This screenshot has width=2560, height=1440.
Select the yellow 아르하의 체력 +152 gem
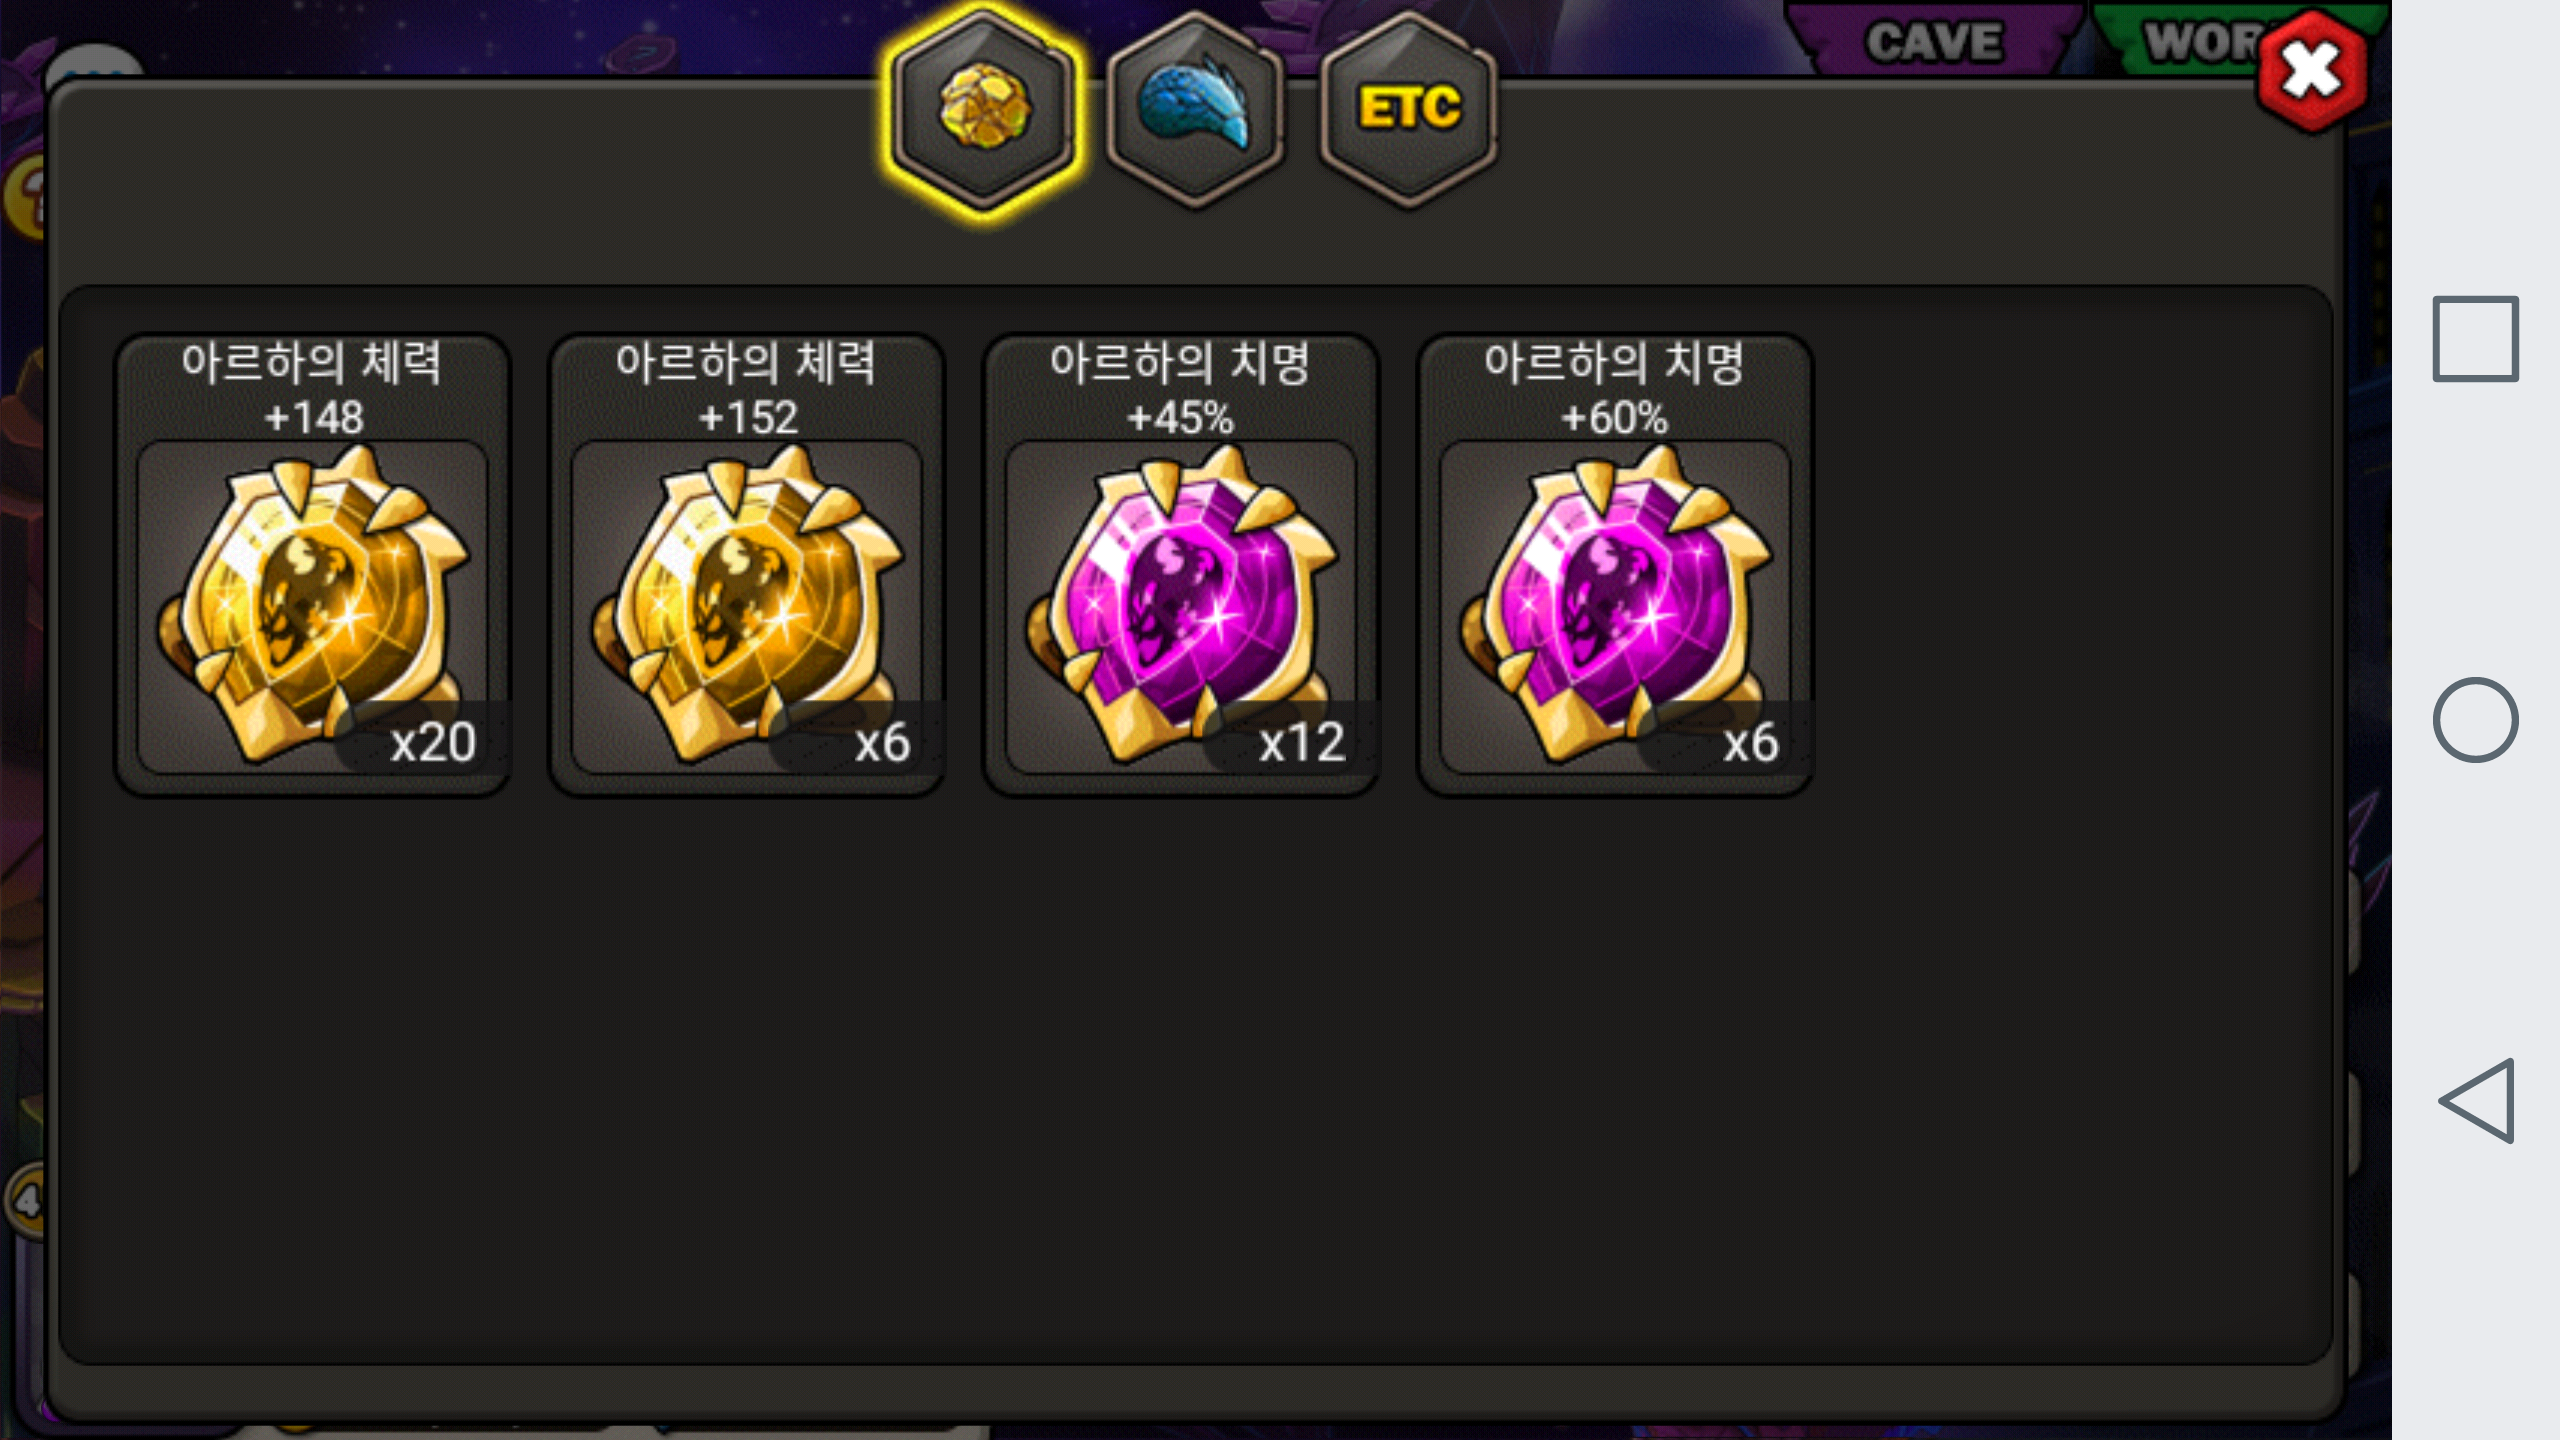pyautogui.click(x=747, y=565)
